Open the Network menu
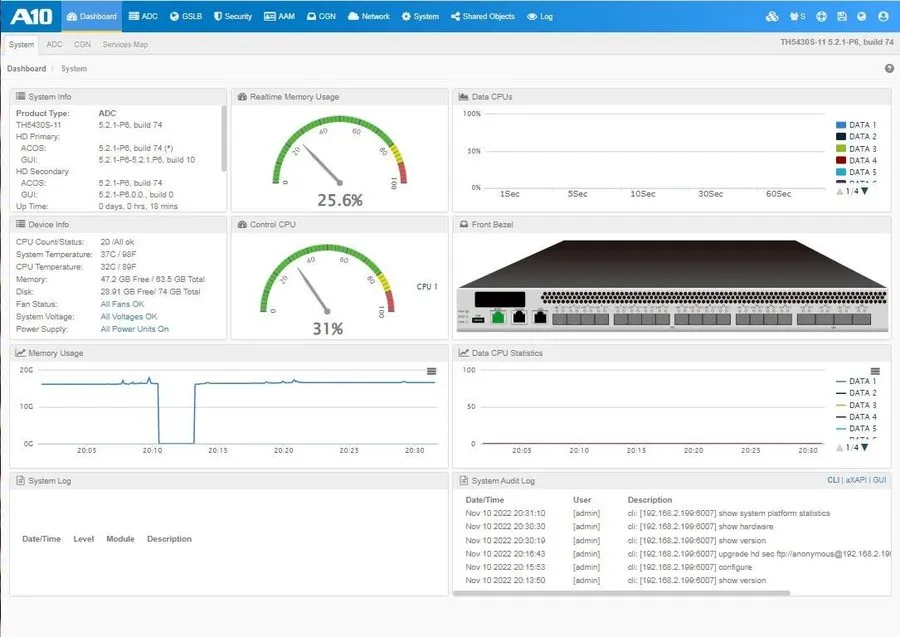This screenshot has width=900, height=637. (x=368, y=17)
